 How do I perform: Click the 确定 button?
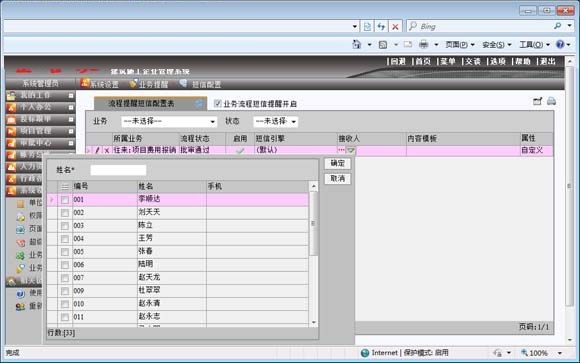pos(337,163)
